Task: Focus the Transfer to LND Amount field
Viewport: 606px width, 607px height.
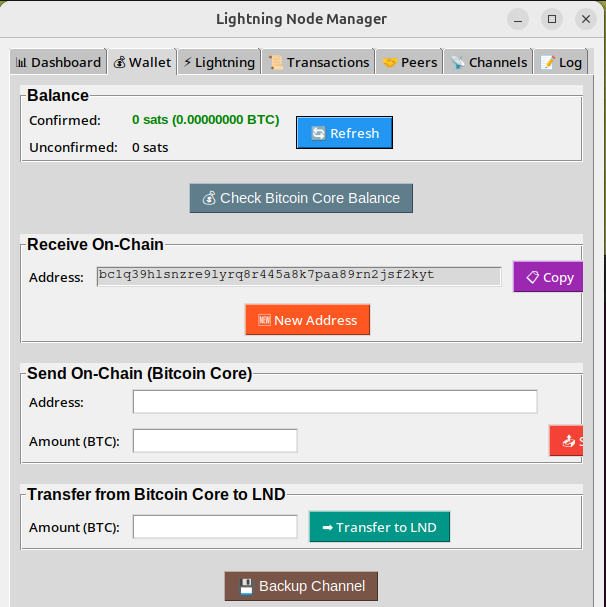Action: tap(215, 527)
